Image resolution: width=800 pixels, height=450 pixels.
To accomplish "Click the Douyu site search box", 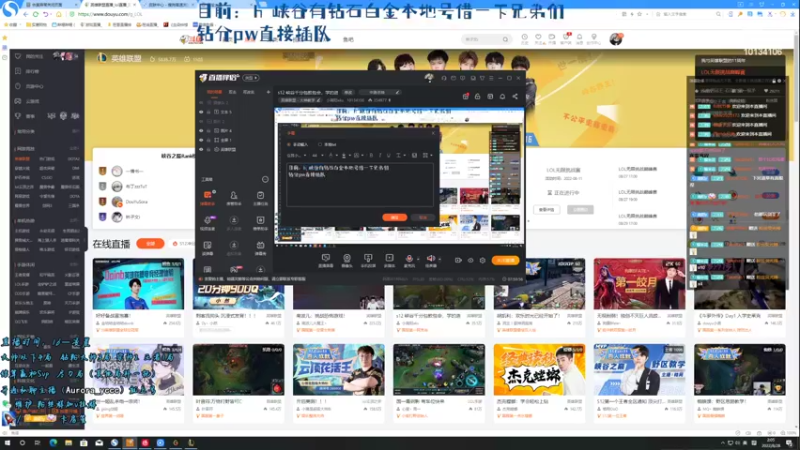I will 486,39.
